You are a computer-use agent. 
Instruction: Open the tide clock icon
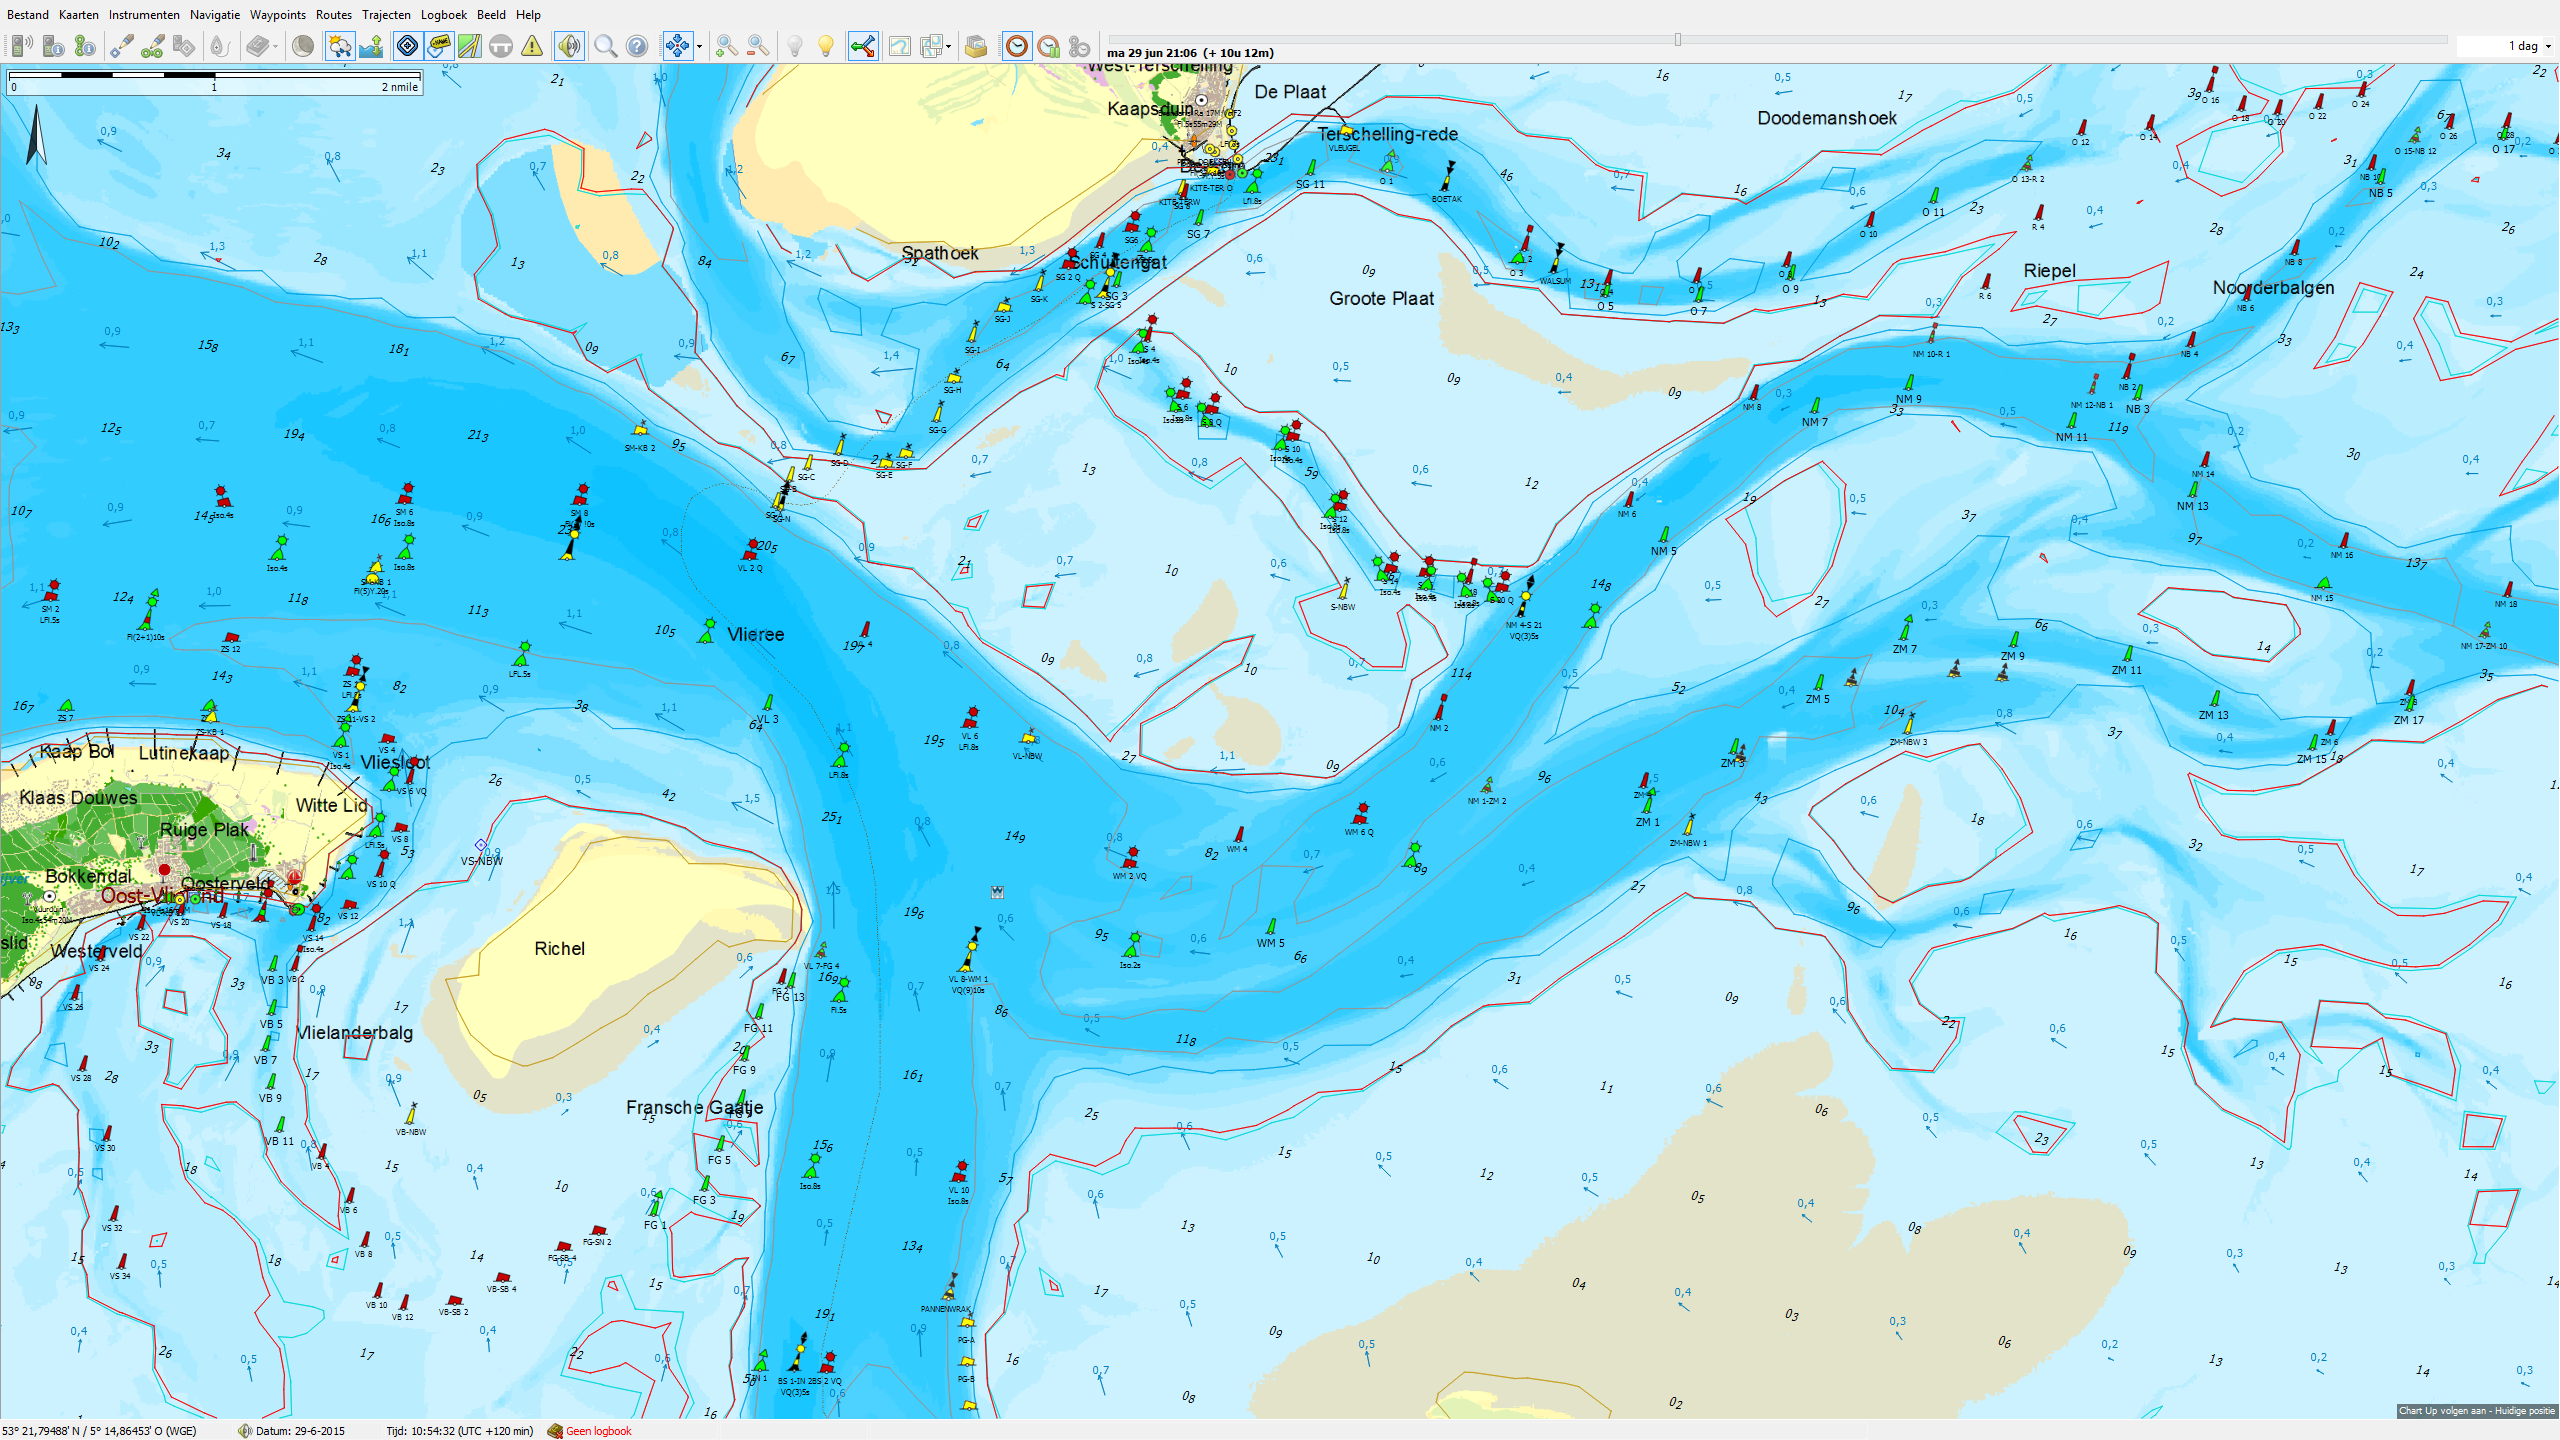pos(1017,46)
